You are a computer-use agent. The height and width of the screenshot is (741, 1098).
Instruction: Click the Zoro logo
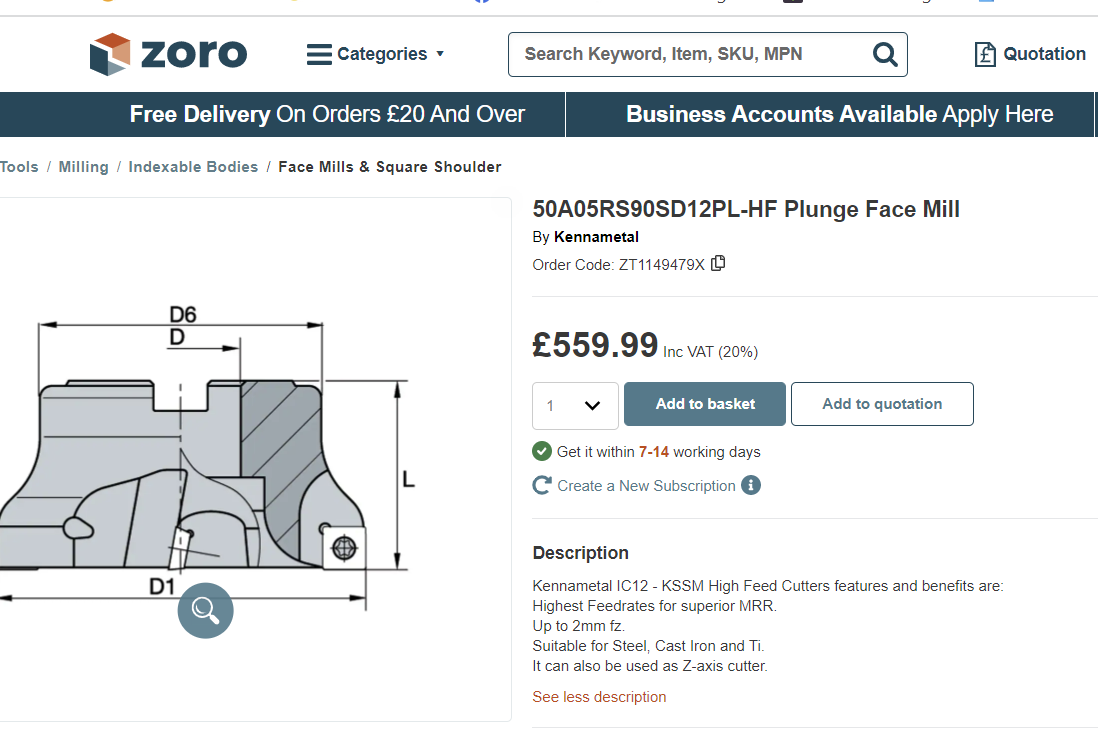tap(168, 54)
